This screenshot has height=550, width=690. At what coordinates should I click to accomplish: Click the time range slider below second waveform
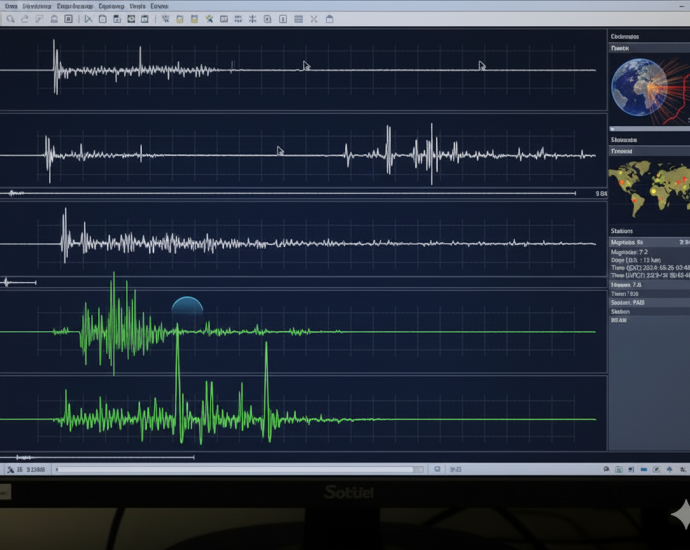[x=290, y=193]
